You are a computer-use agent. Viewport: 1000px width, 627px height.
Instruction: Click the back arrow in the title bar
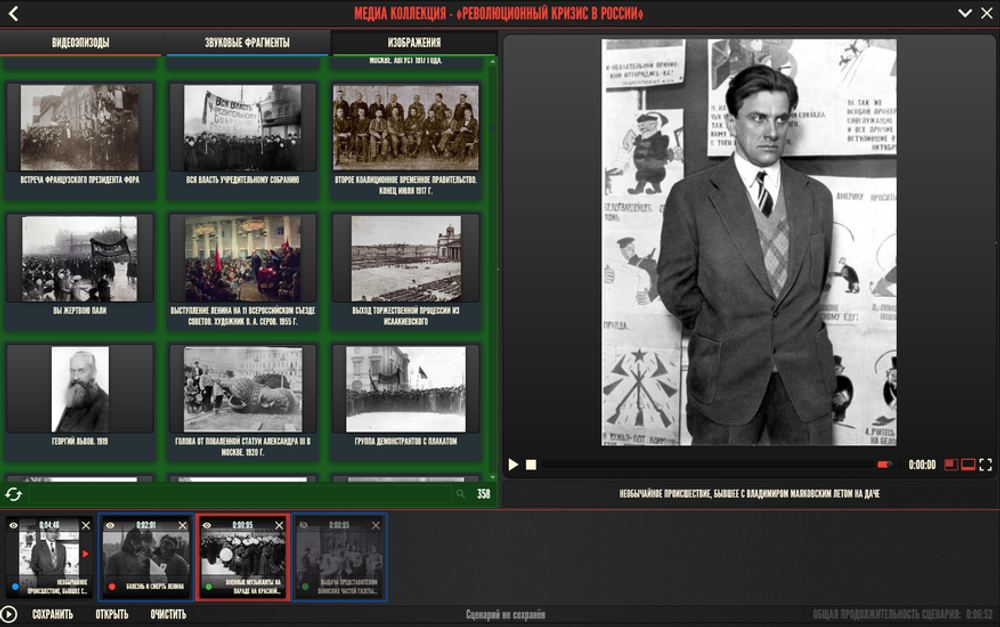click(x=14, y=13)
